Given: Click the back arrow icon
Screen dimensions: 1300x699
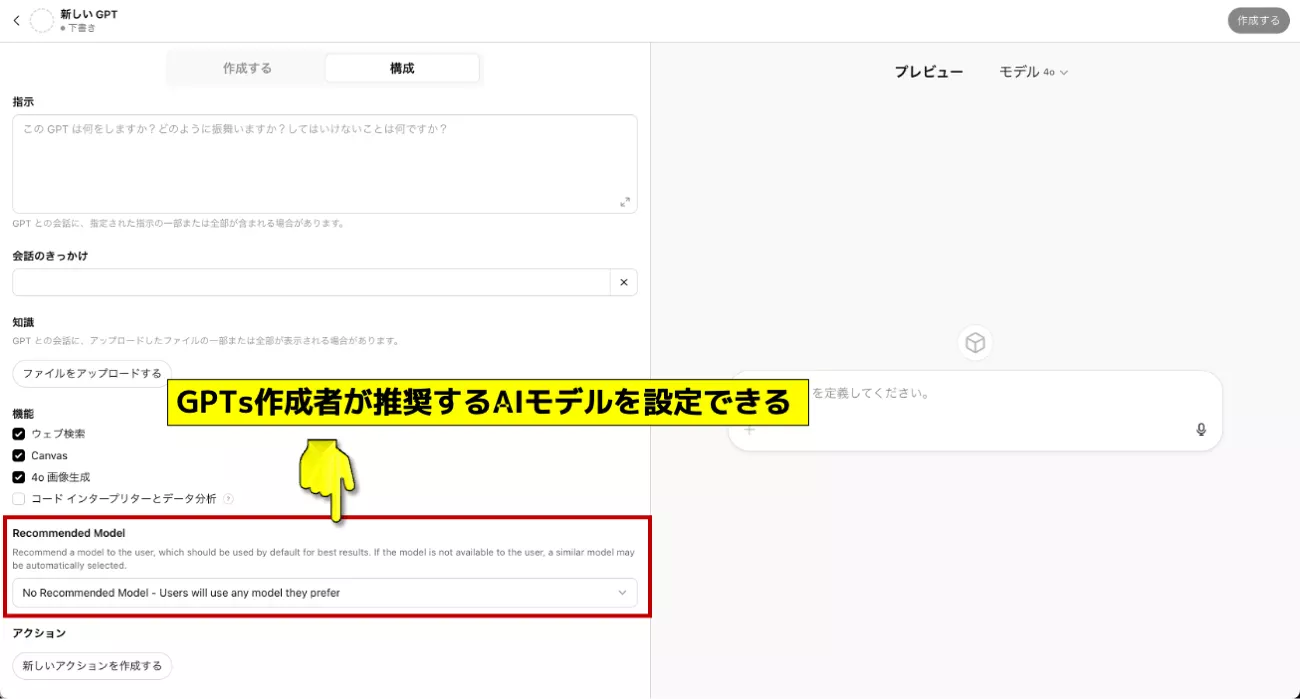Looking at the screenshot, I should pos(16,20).
